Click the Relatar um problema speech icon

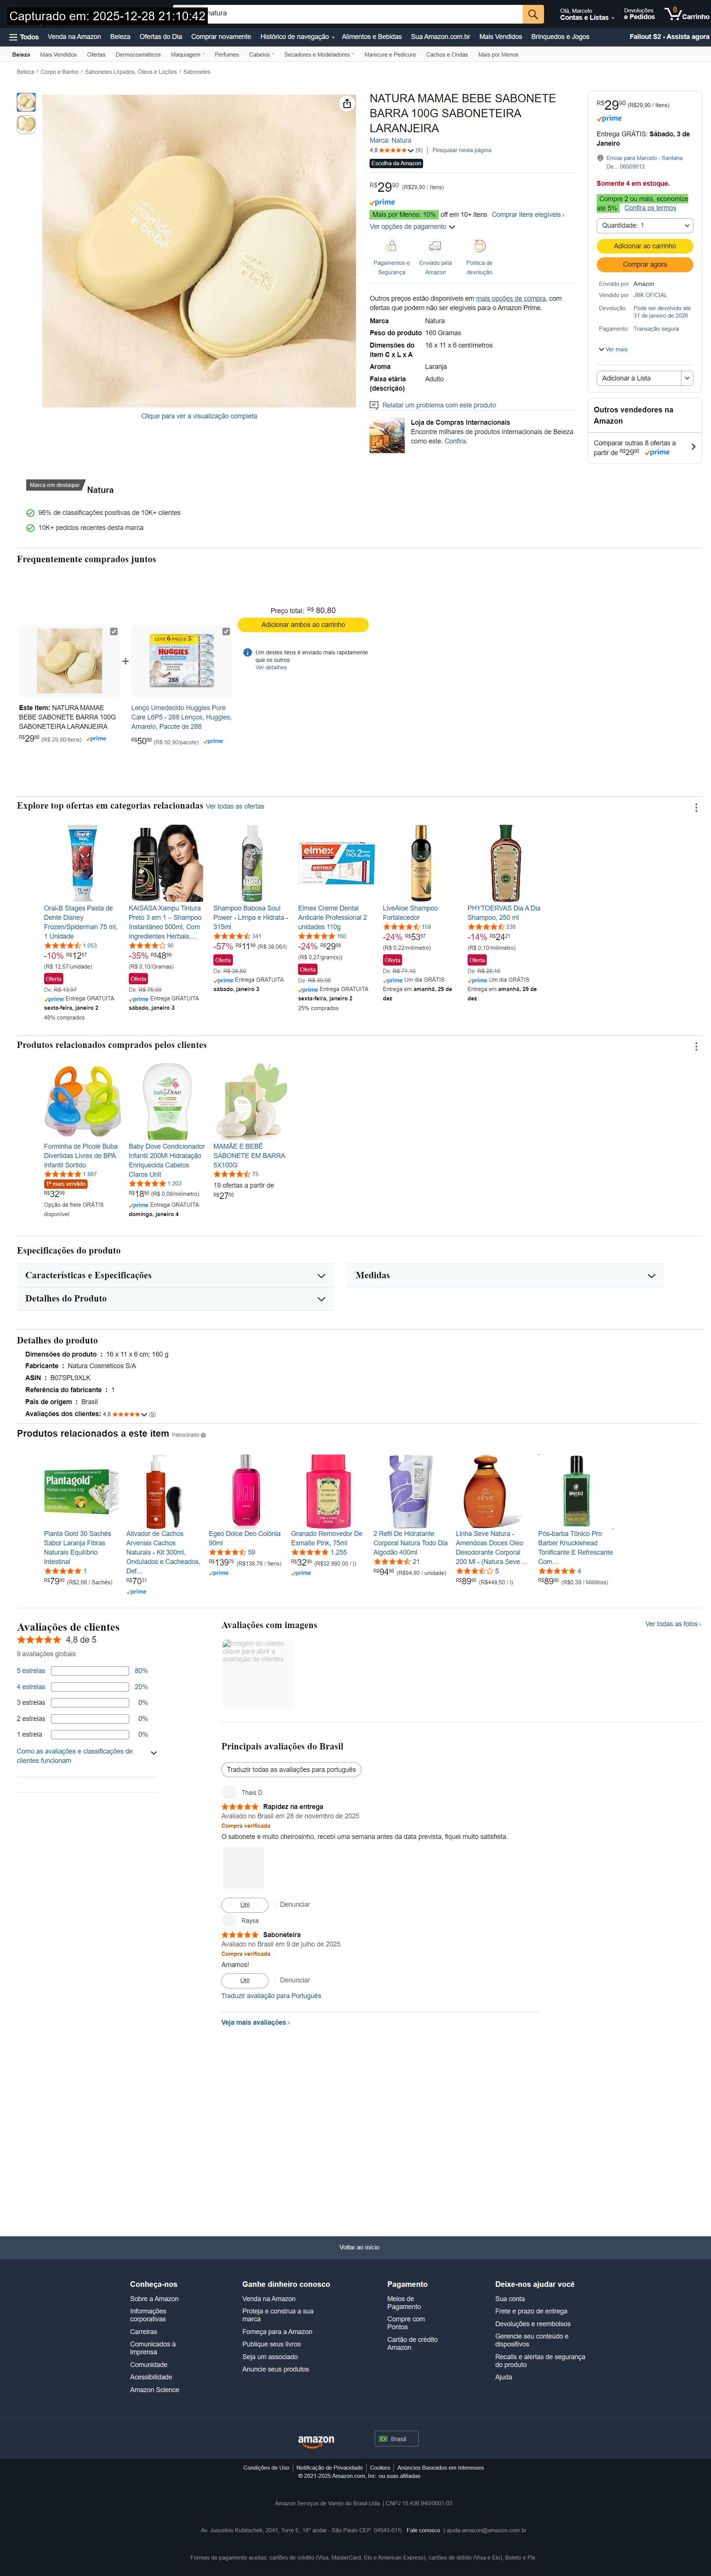[x=374, y=405]
